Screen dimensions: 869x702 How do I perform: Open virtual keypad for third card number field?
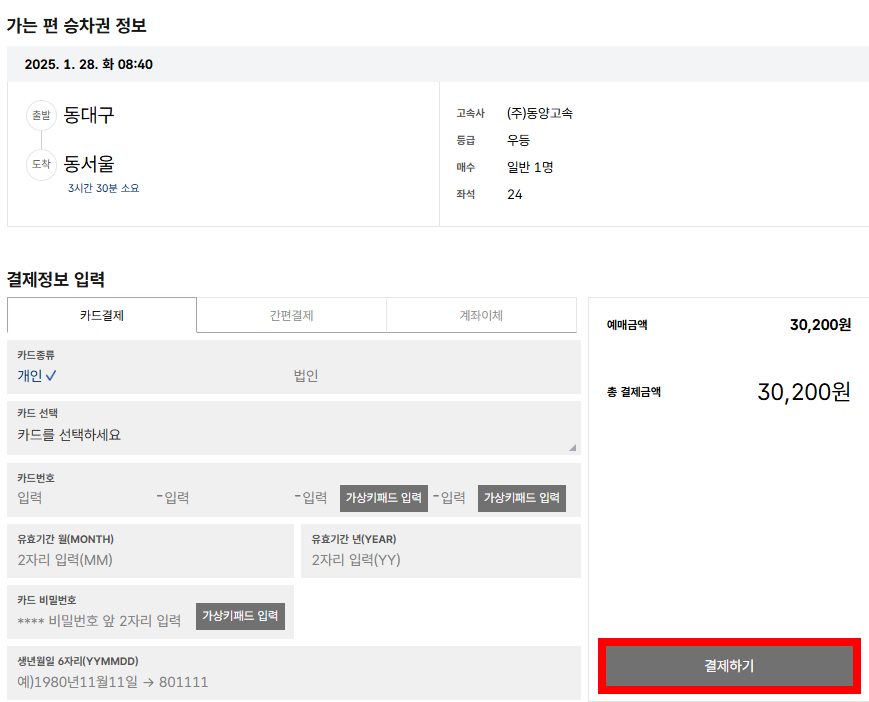(x=384, y=498)
